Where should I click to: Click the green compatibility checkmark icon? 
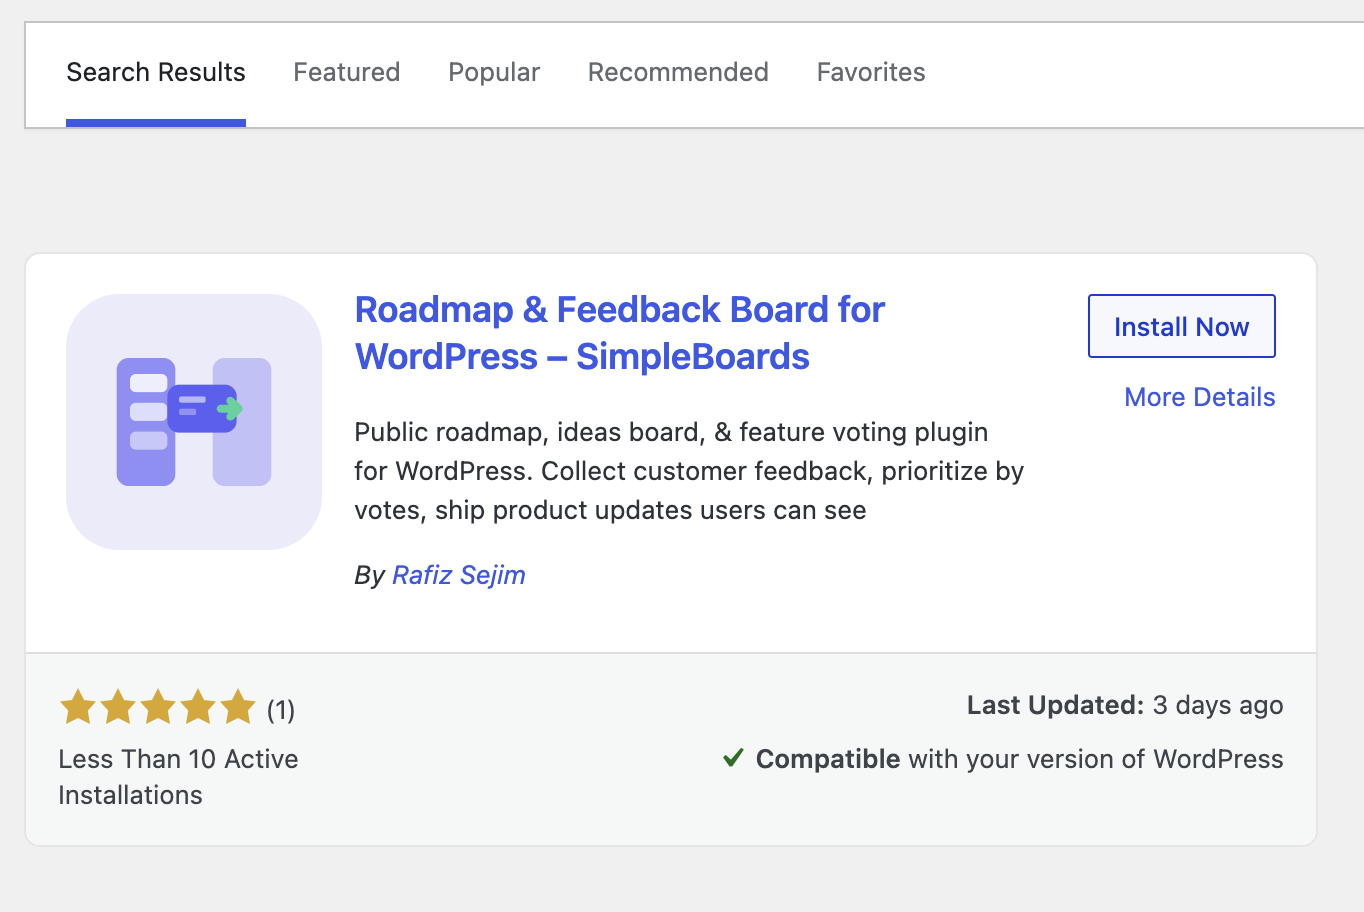(733, 758)
